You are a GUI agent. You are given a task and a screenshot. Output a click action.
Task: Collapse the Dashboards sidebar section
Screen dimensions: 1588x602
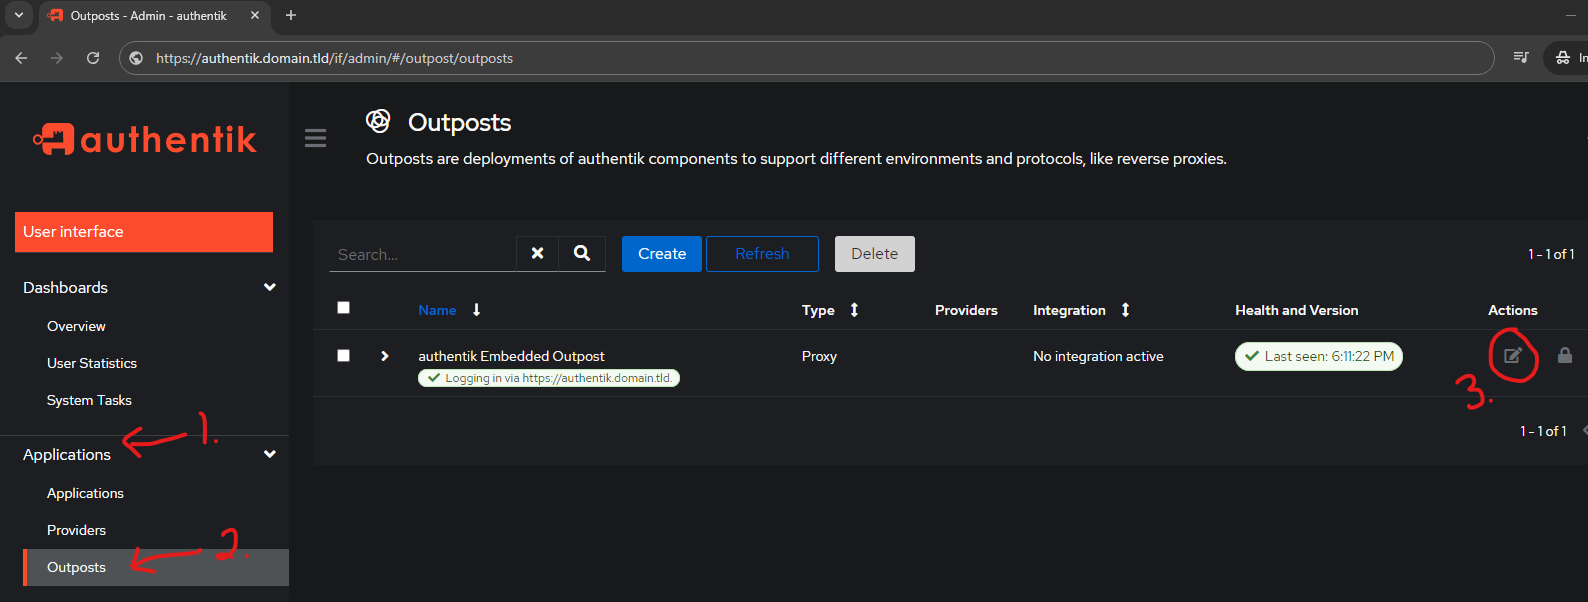pyautogui.click(x=269, y=287)
